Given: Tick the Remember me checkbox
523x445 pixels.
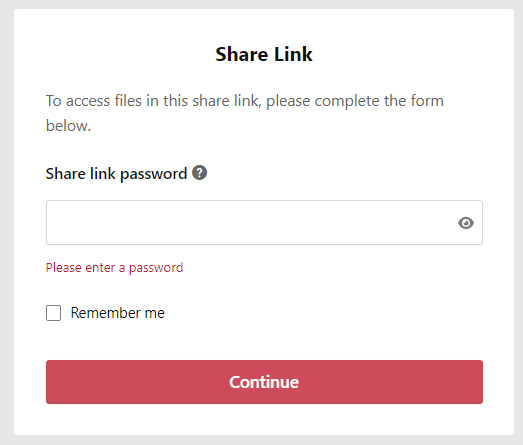Looking at the screenshot, I should pyautogui.click(x=53, y=313).
